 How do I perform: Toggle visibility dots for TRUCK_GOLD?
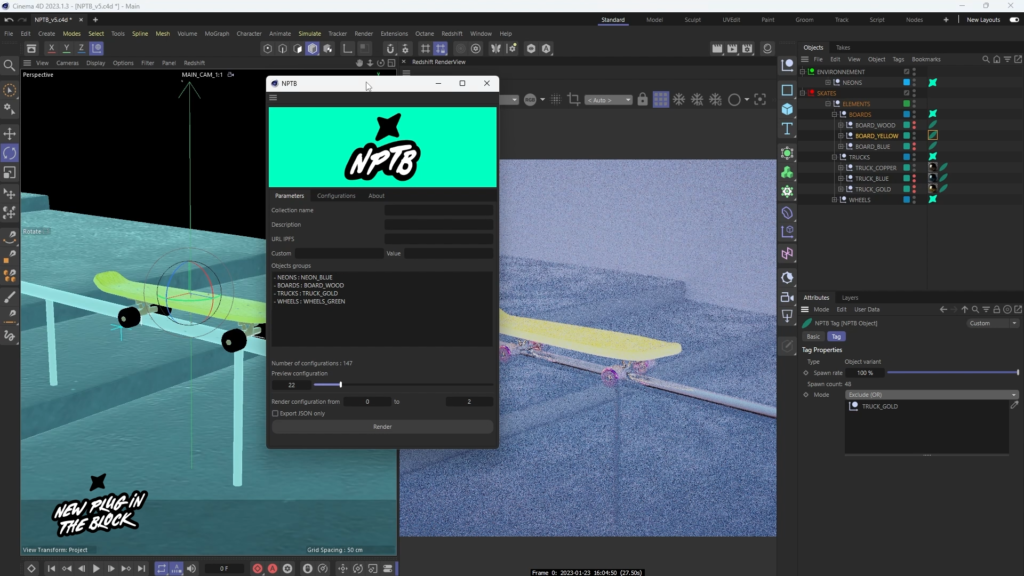914,189
